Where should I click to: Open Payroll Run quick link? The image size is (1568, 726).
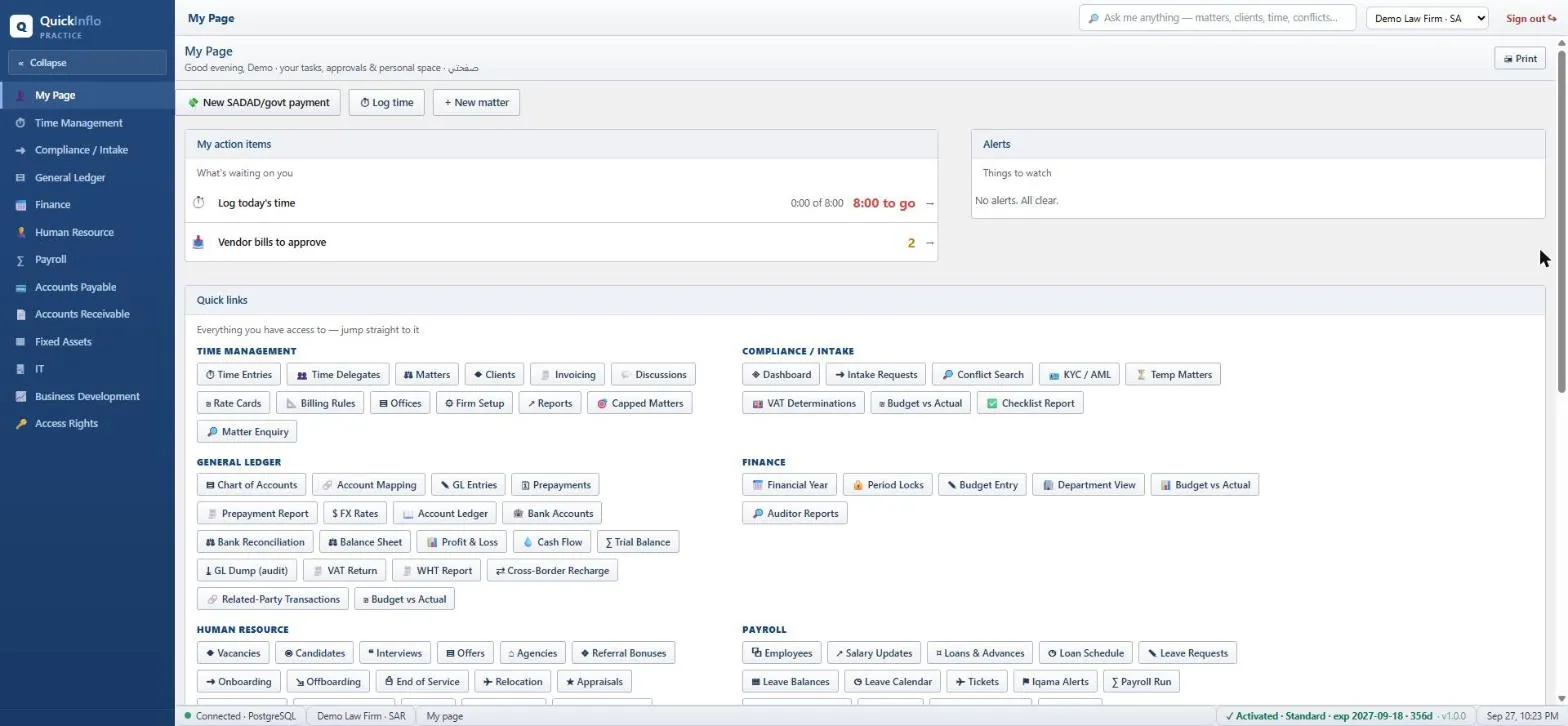click(1141, 682)
